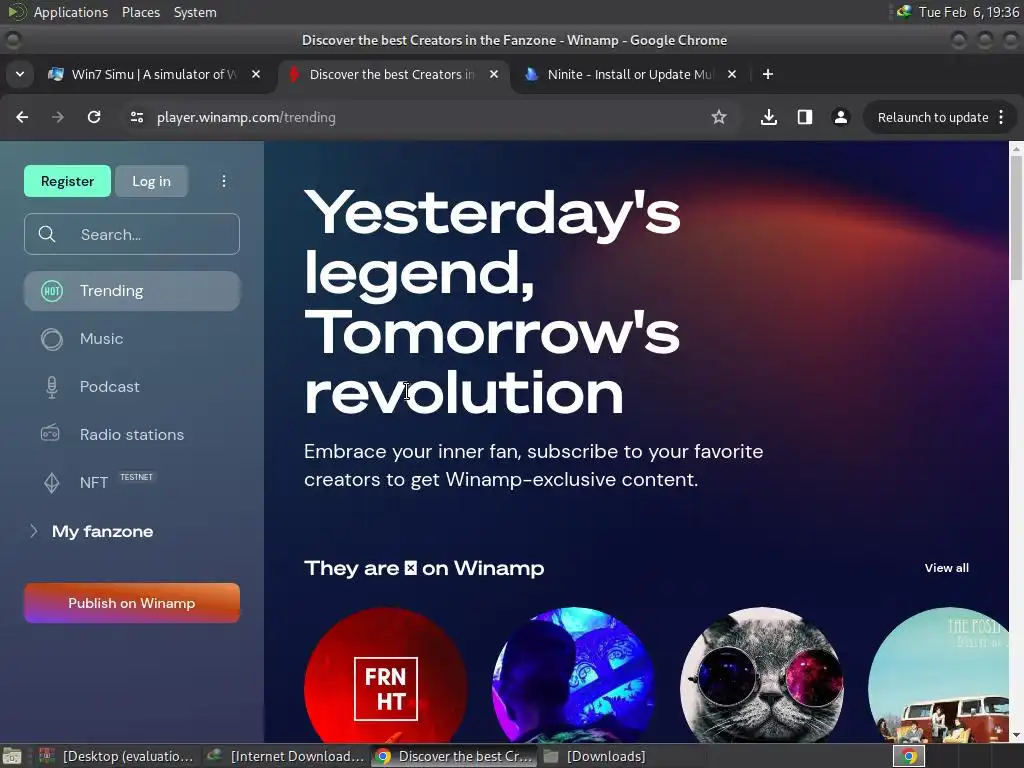This screenshot has height=768, width=1024.
Task: Select Trending in the sidebar
Action: click(x=132, y=291)
